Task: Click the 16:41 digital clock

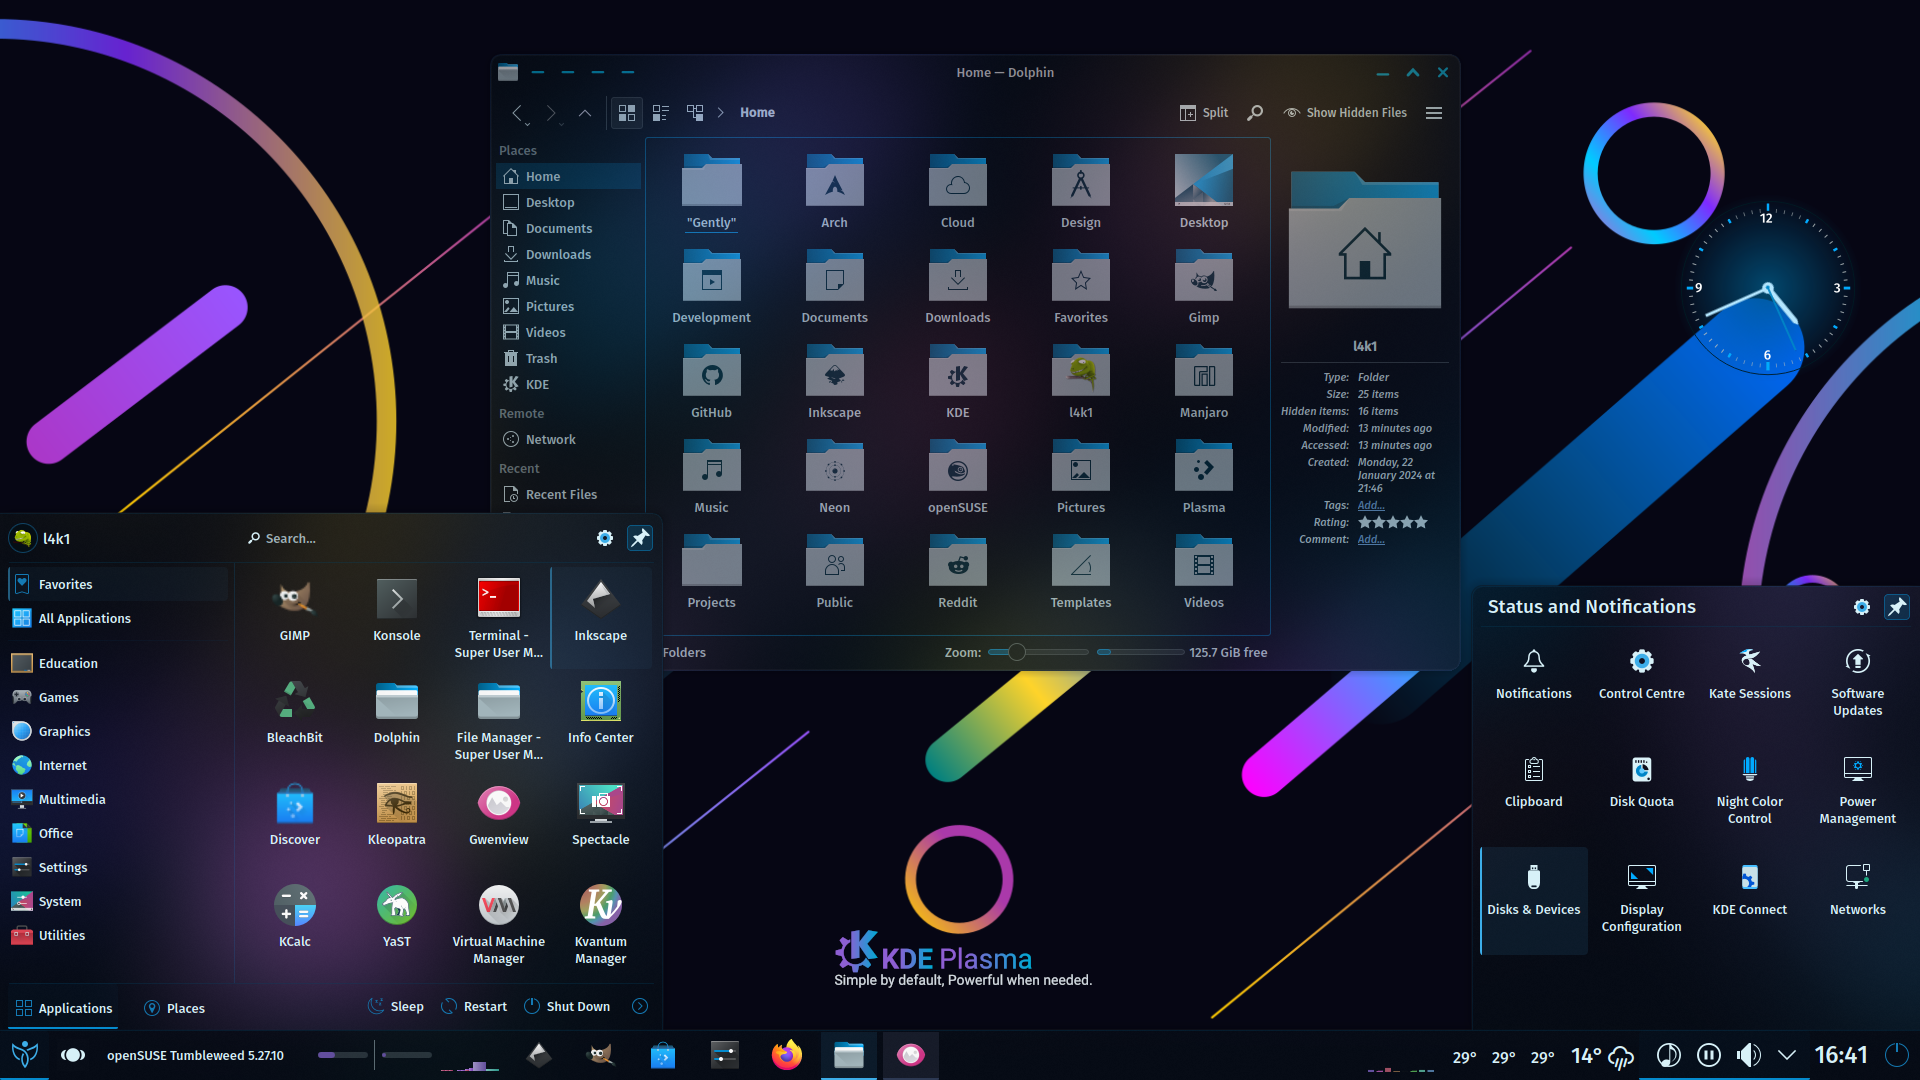Action: (x=1841, y=1055)
